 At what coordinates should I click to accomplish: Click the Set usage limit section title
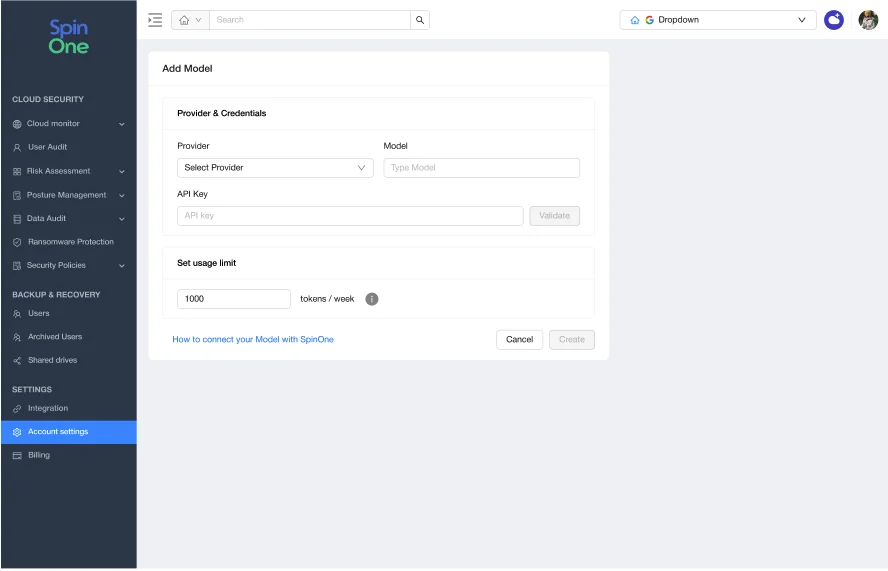pyautogui.click(x=206, y=263)
